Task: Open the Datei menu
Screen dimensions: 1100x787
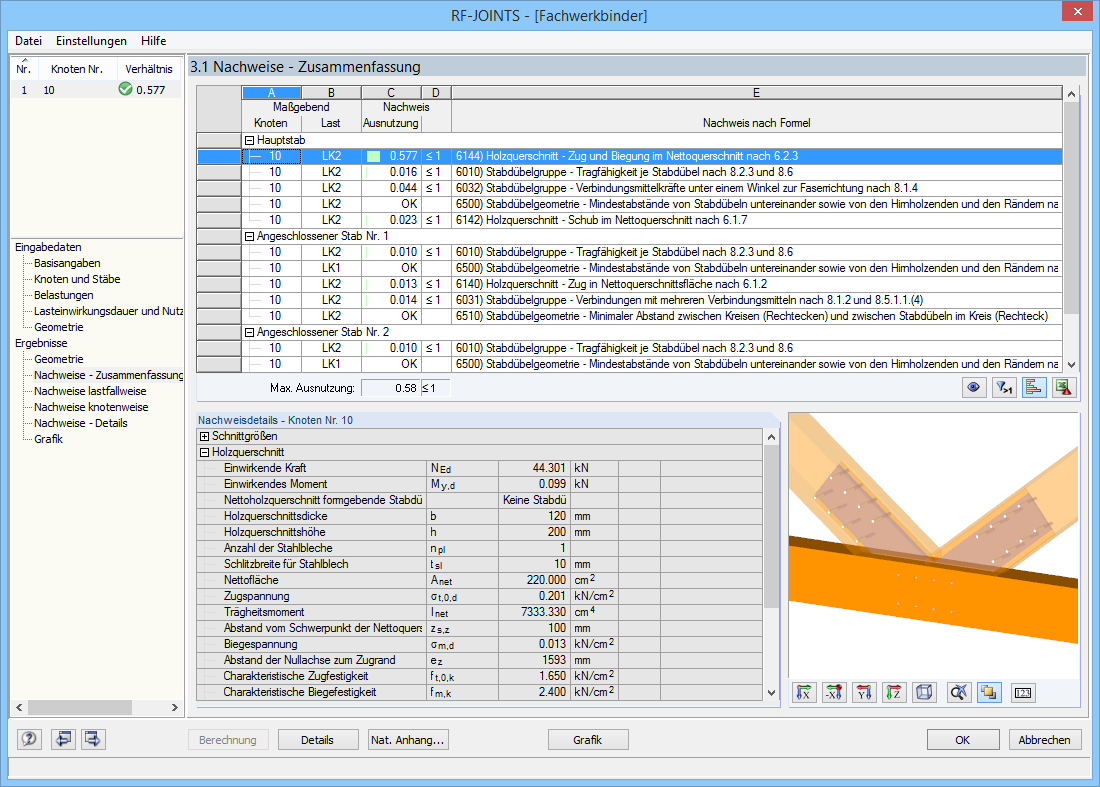Action: point(29,41)
